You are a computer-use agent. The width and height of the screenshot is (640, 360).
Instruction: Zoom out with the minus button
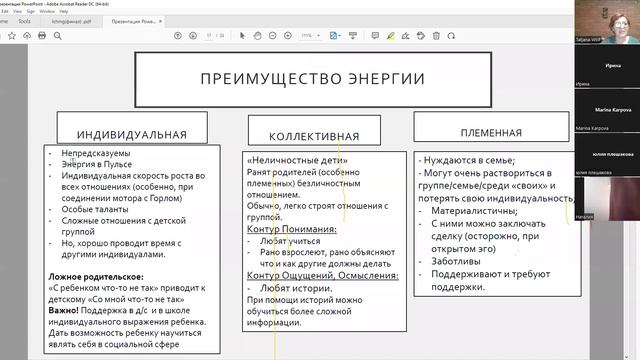[273, 36]
